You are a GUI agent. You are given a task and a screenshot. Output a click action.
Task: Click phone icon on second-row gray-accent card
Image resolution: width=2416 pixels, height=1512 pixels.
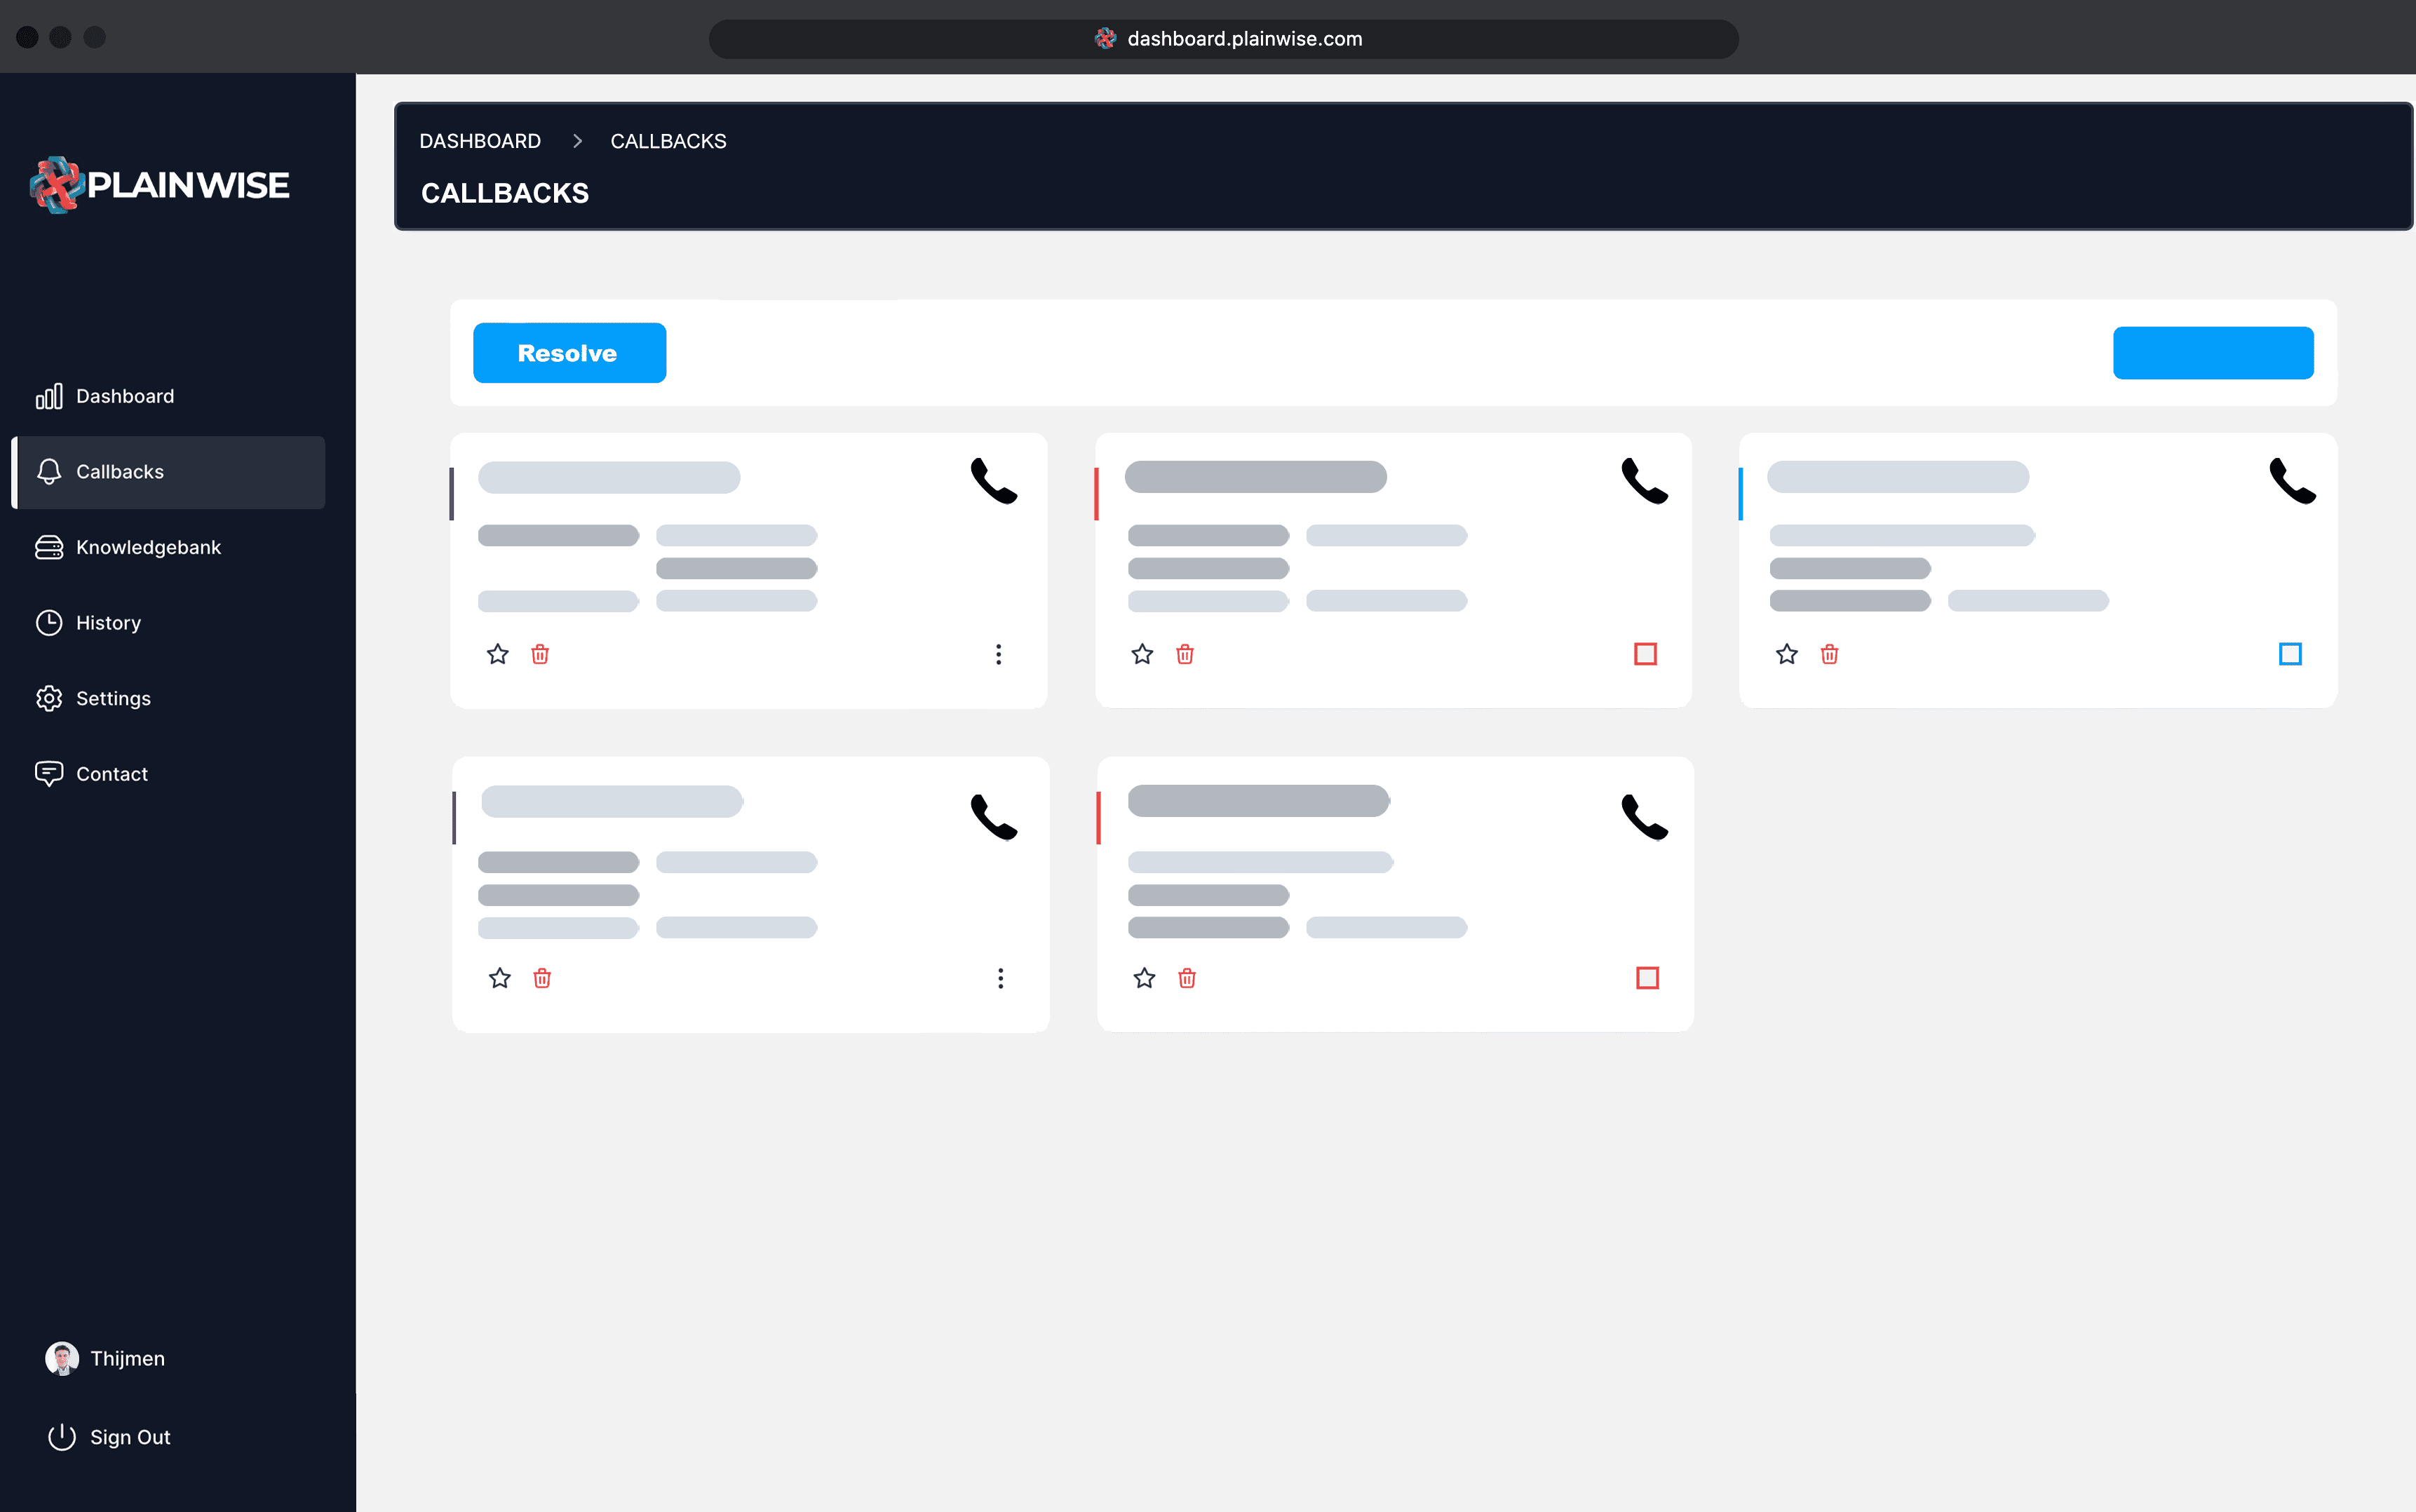click(994, 817)
